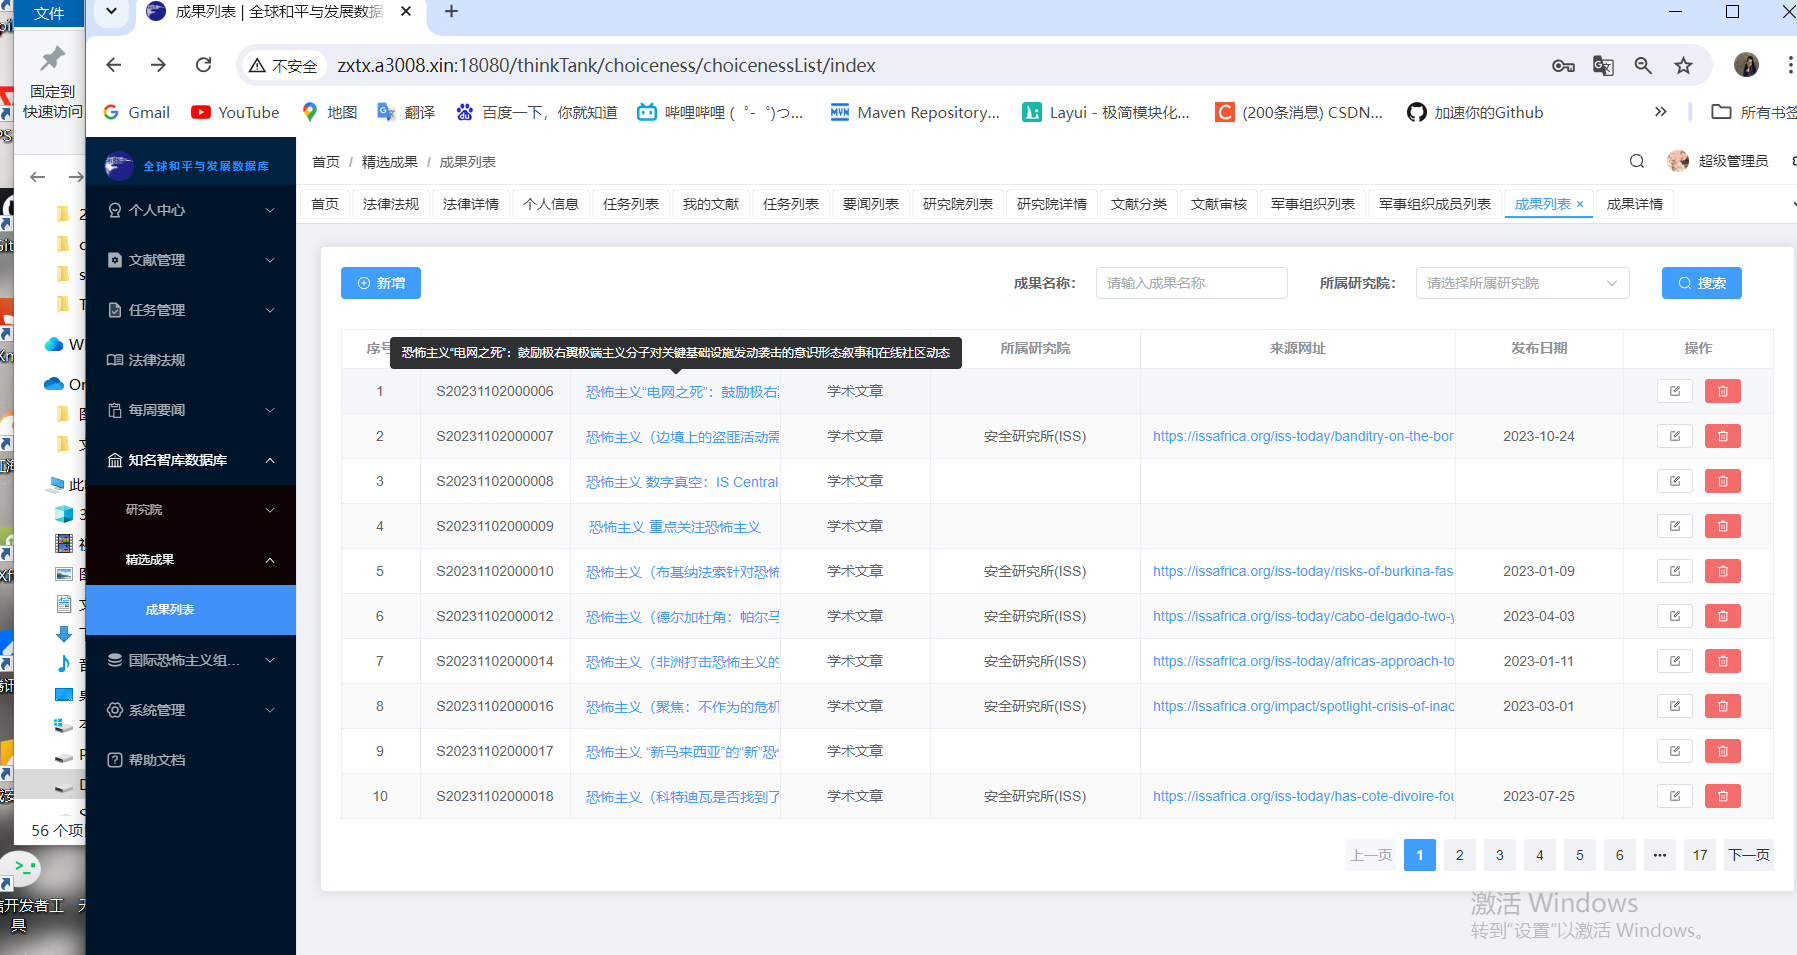Click 下一页 pagination button
1797x955 pixels.
pos(1749,855)
